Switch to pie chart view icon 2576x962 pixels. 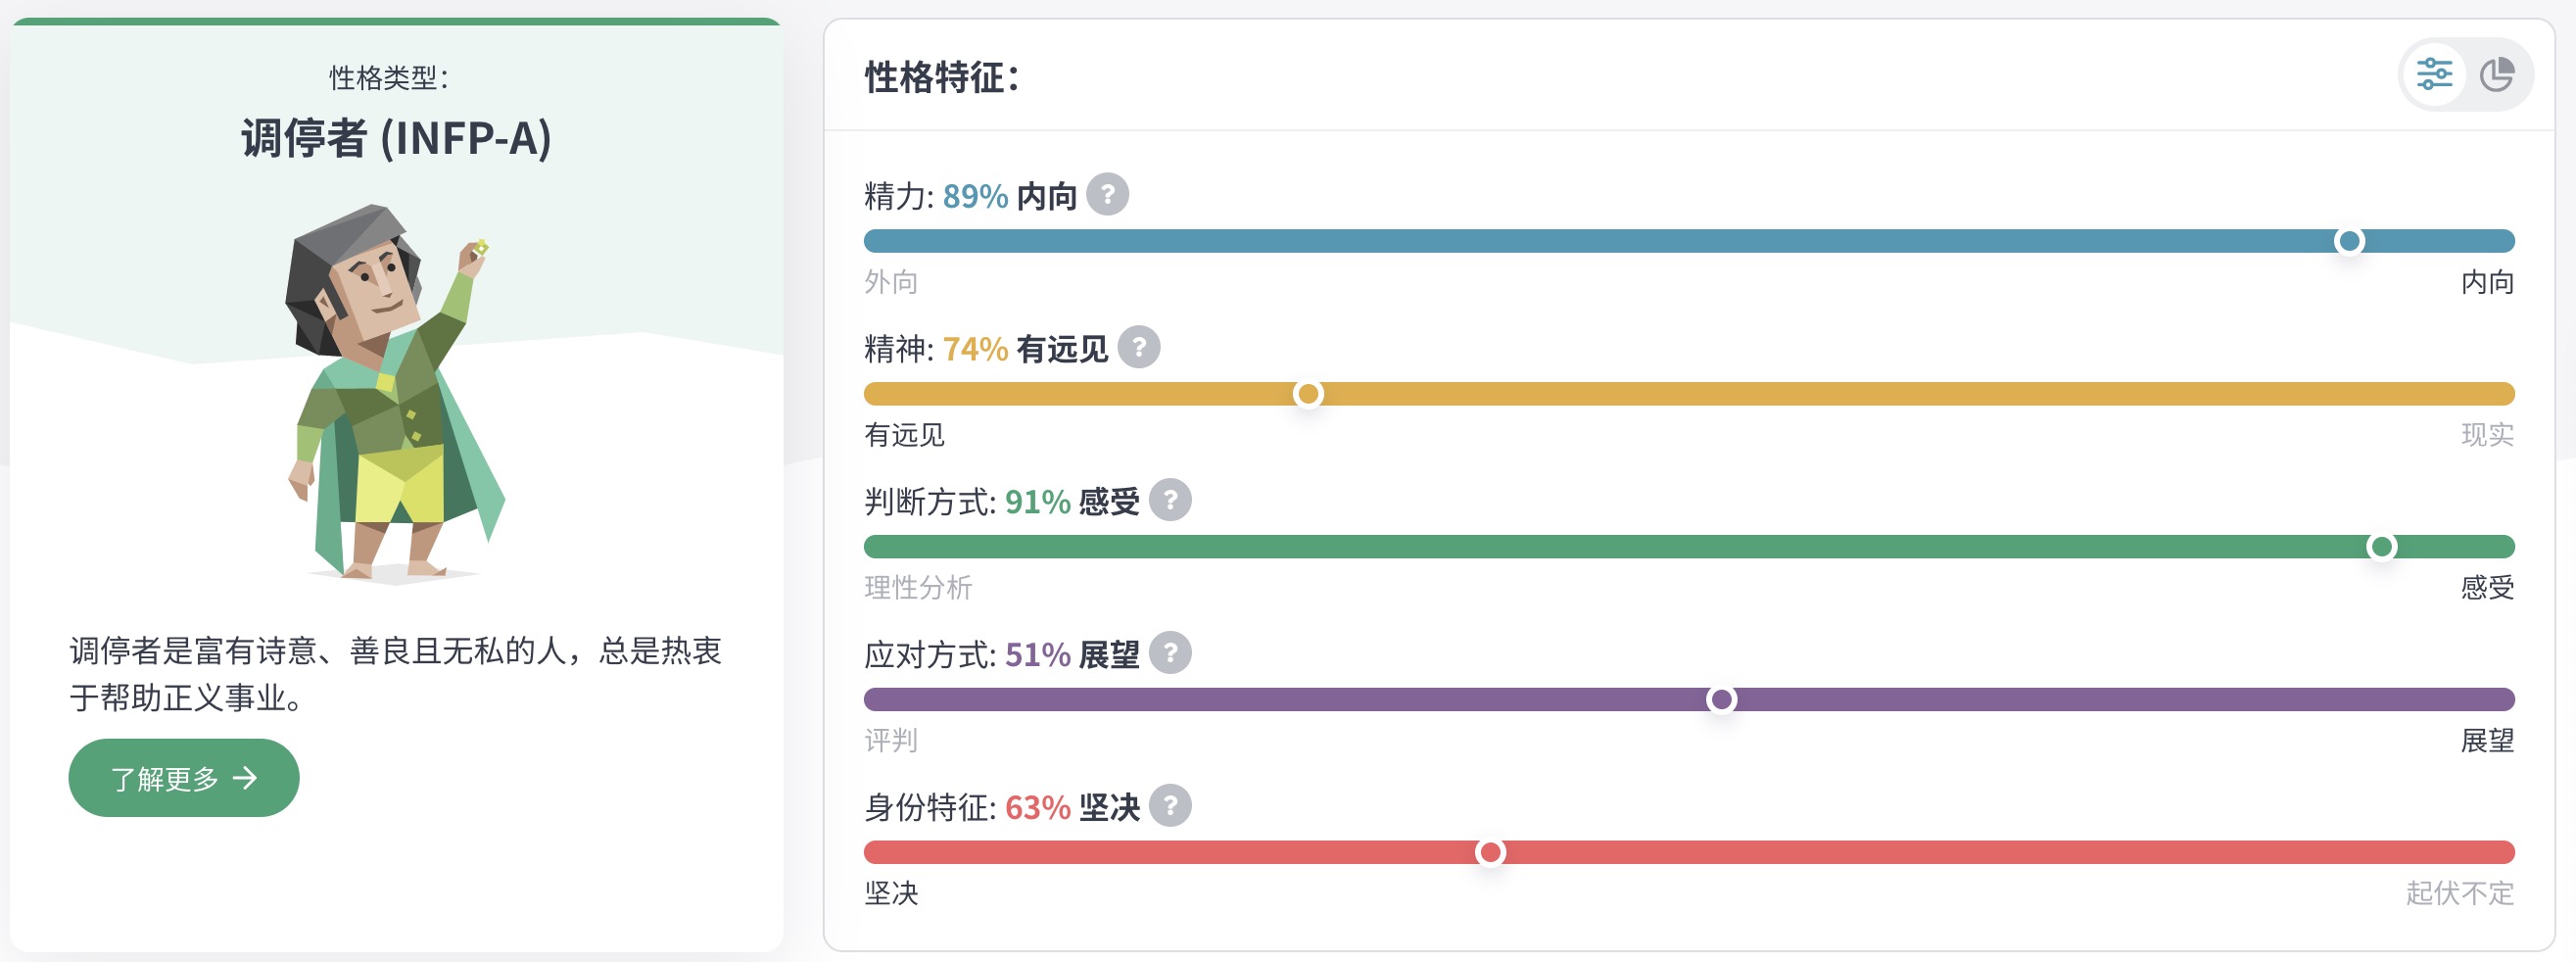(2497, 75)
